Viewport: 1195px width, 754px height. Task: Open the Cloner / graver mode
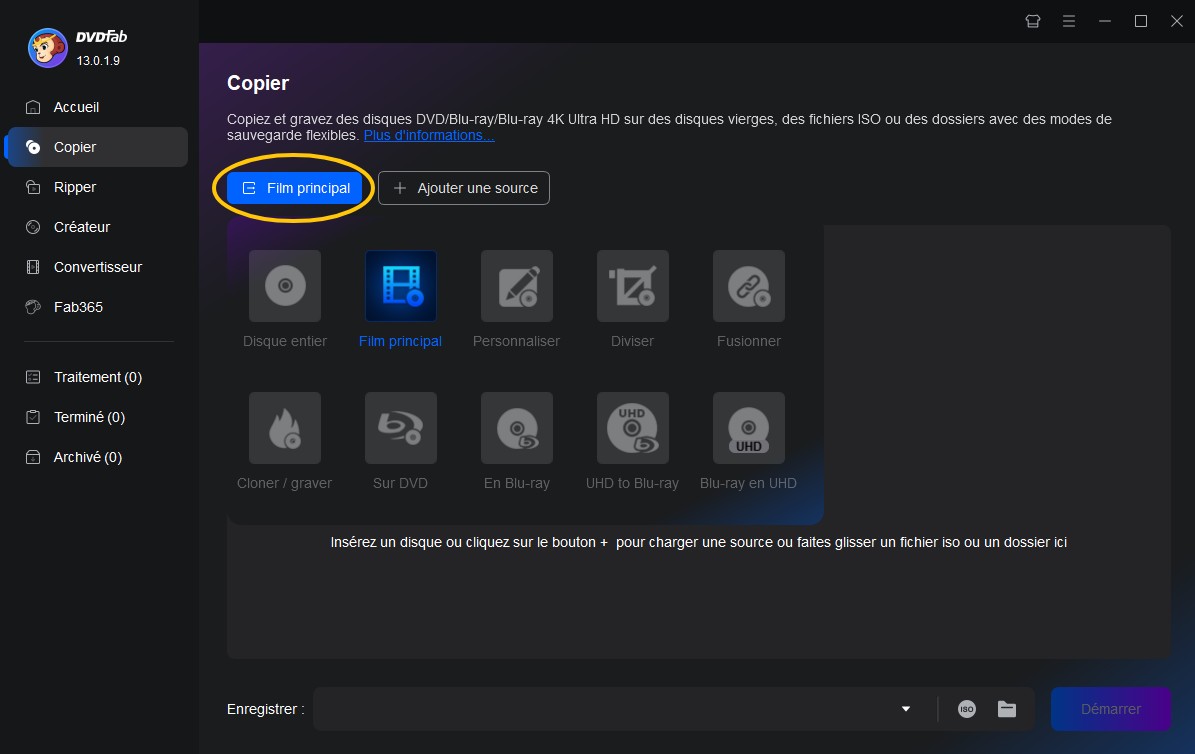[285, 428]
